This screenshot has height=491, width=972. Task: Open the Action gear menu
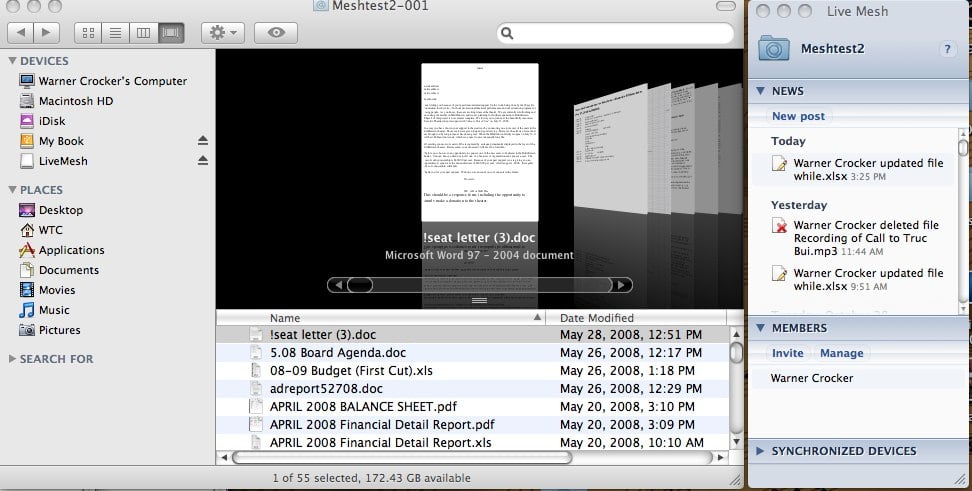(223, 33)
